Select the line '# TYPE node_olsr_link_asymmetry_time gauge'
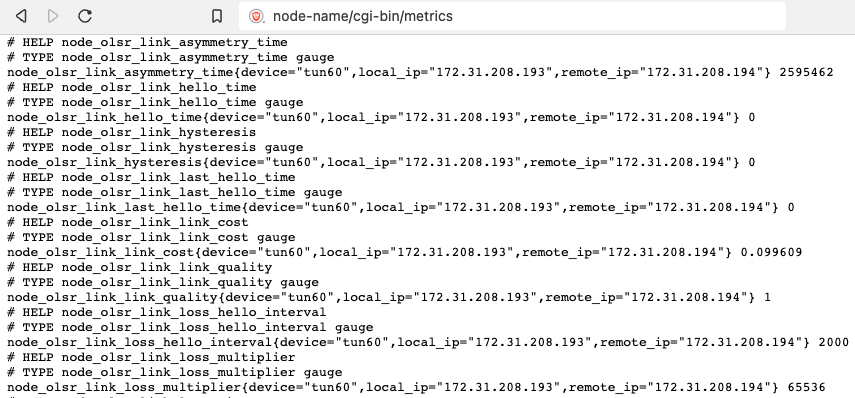The width and height of the screenshot is (855, 398). (x=171, y=57)
